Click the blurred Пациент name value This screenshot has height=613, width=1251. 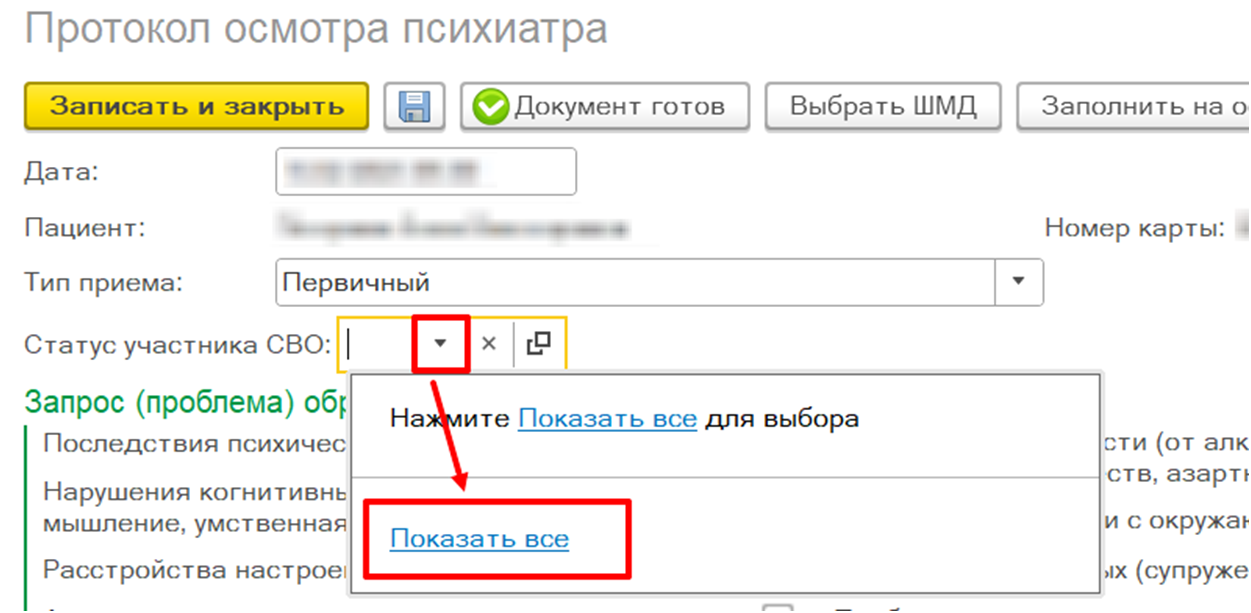(x=454, y=228)
